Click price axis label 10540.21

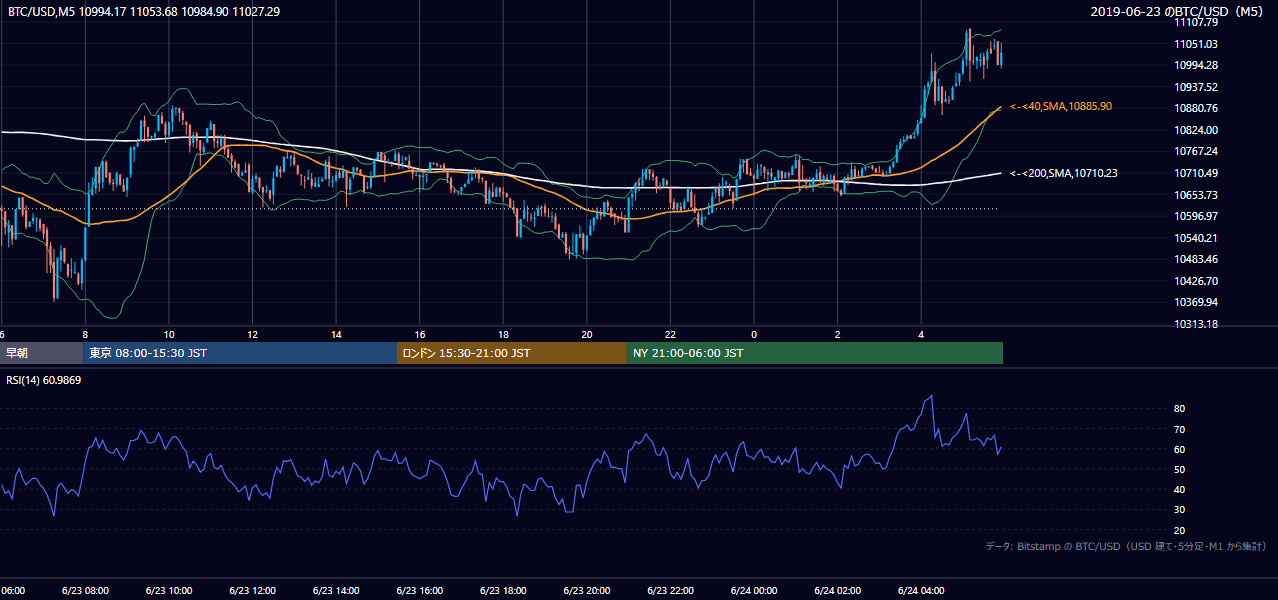point(1196,238)
